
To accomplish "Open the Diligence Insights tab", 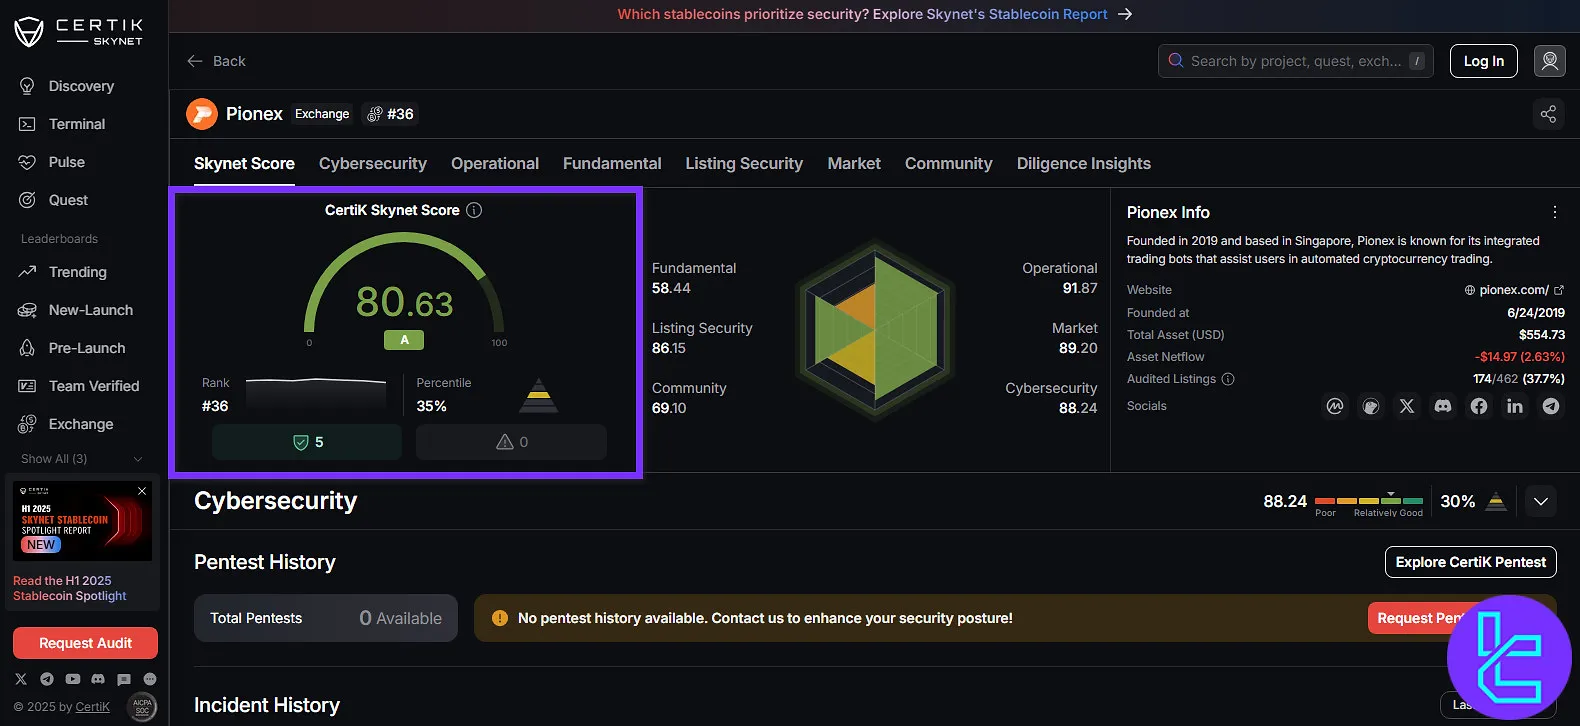I will [x=1083, y=164].
